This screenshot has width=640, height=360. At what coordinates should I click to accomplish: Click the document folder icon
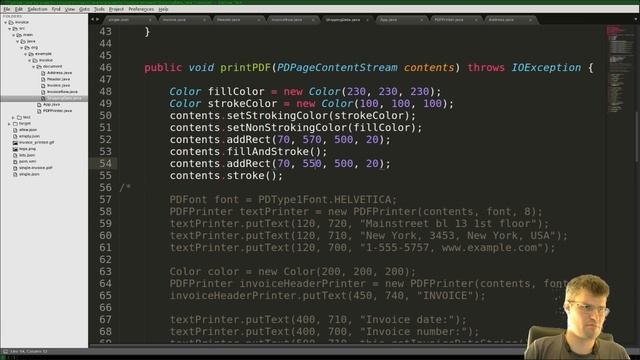[x=39, y=67]
